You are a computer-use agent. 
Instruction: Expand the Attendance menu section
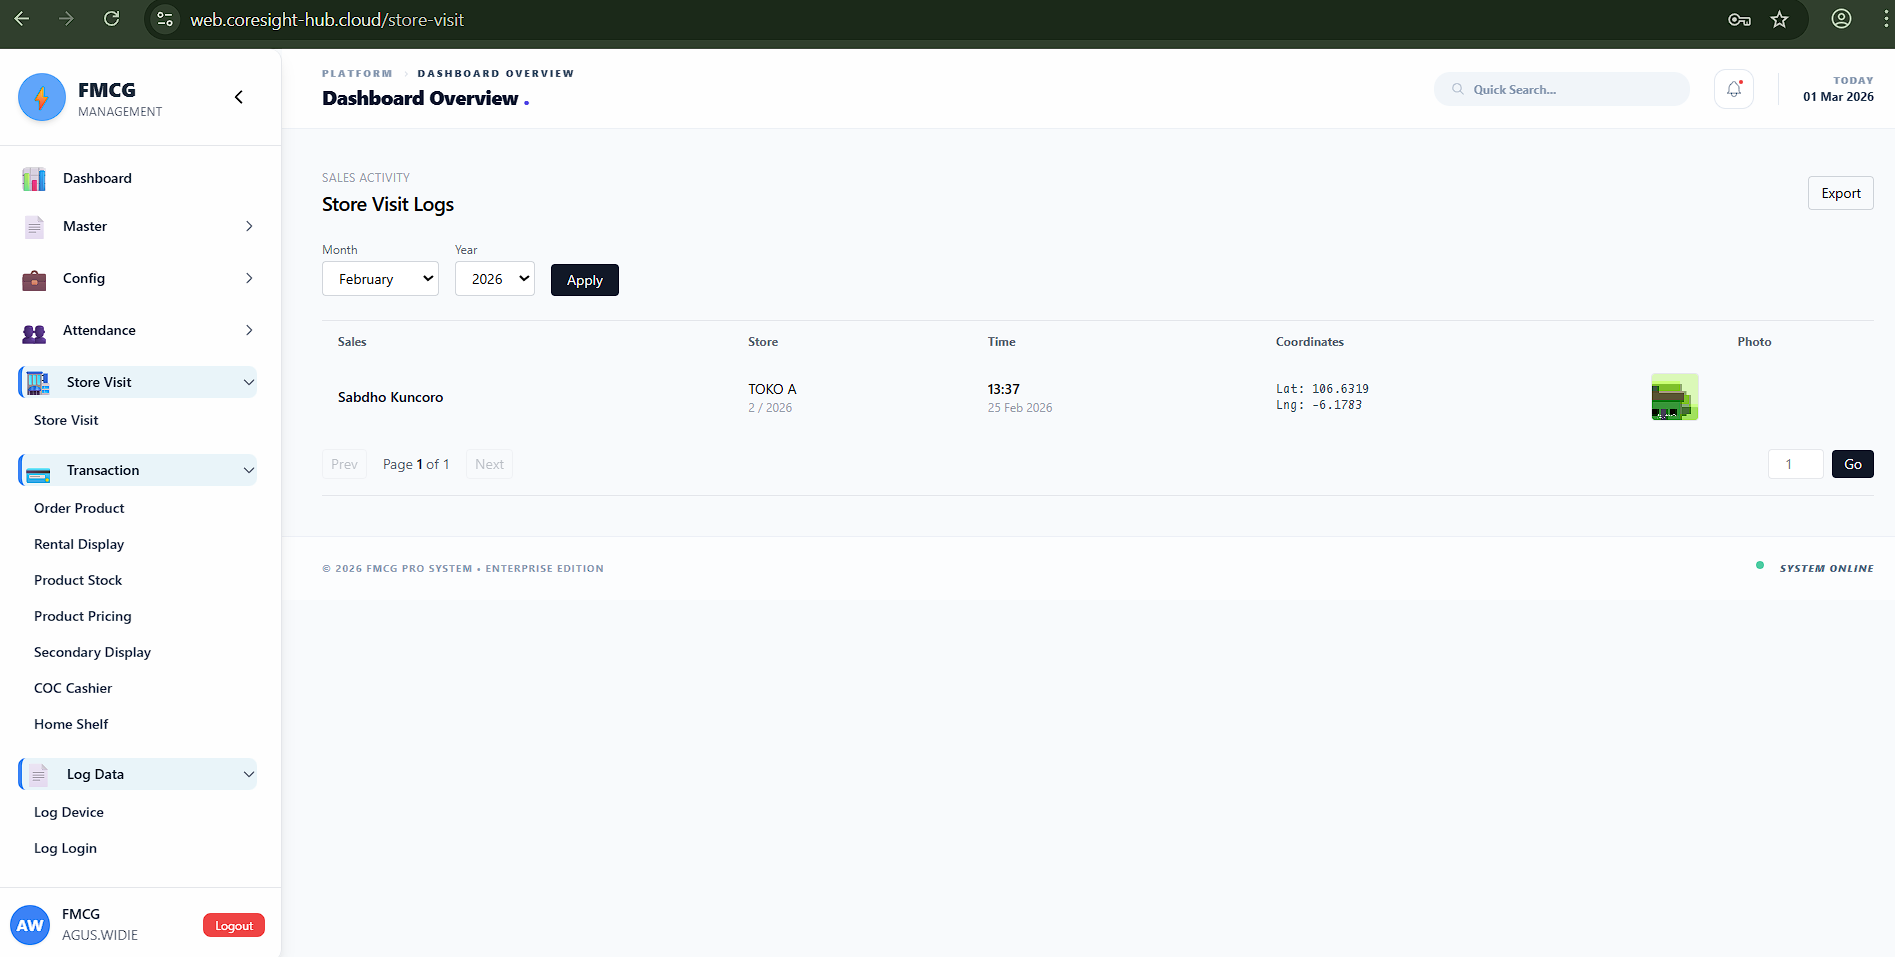click(x=138, y=330)
